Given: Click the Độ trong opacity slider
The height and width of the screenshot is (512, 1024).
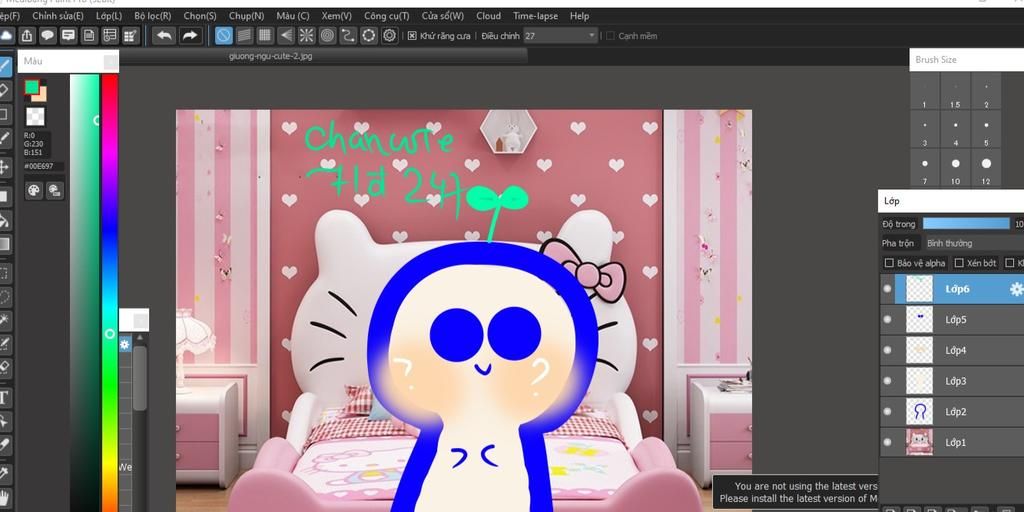Looking at the screenshot, I should click(967, 223).
